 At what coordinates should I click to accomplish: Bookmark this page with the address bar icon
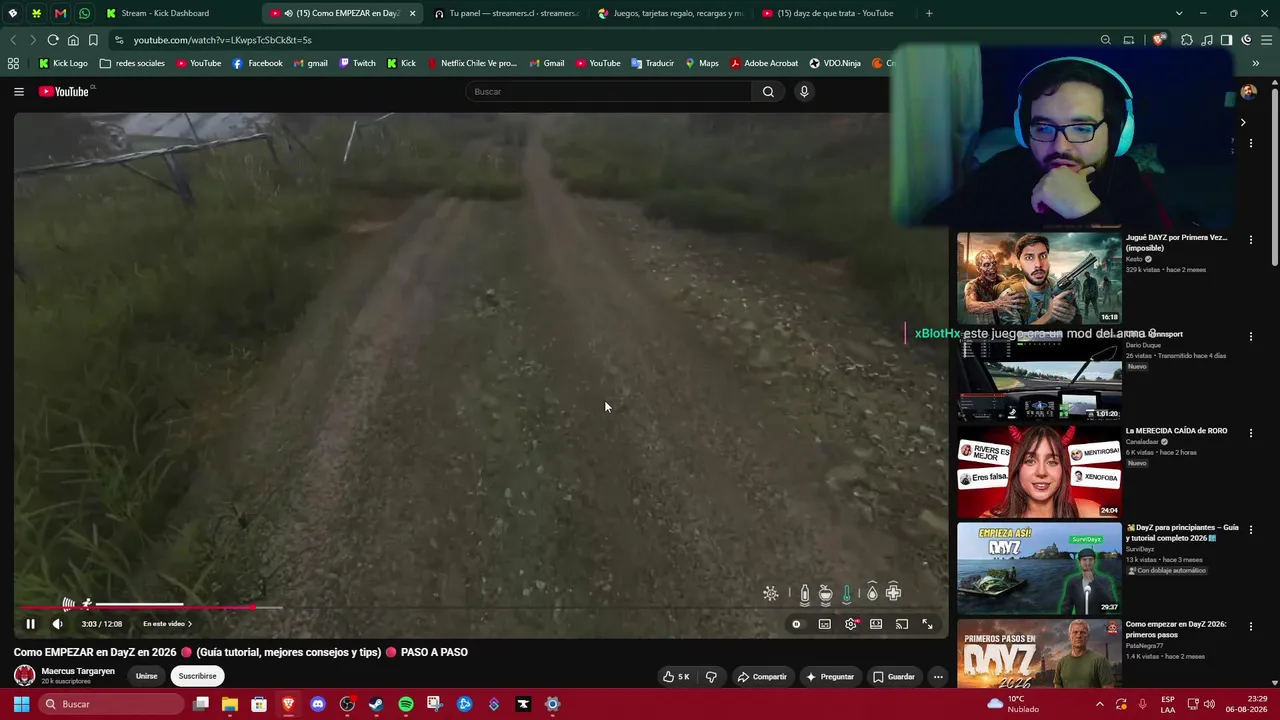click(93, 40)
